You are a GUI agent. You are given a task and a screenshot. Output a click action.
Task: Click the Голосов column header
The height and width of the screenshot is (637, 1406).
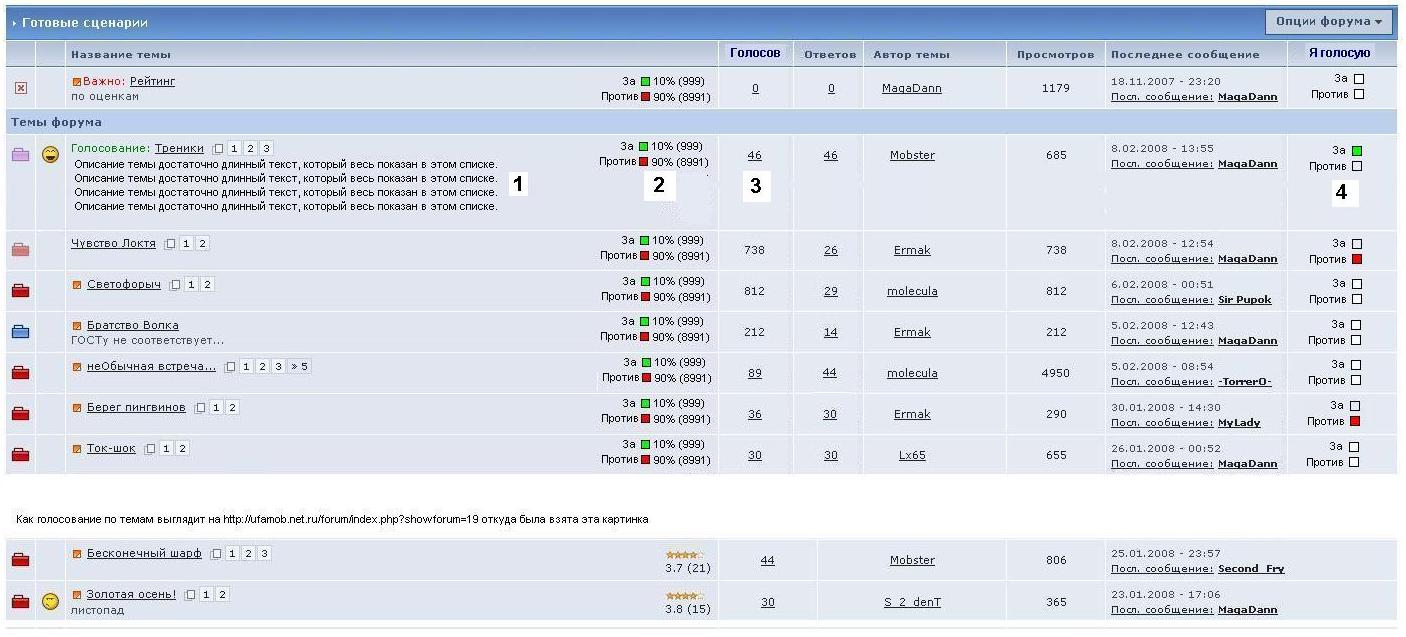click(x=755, y=53)
